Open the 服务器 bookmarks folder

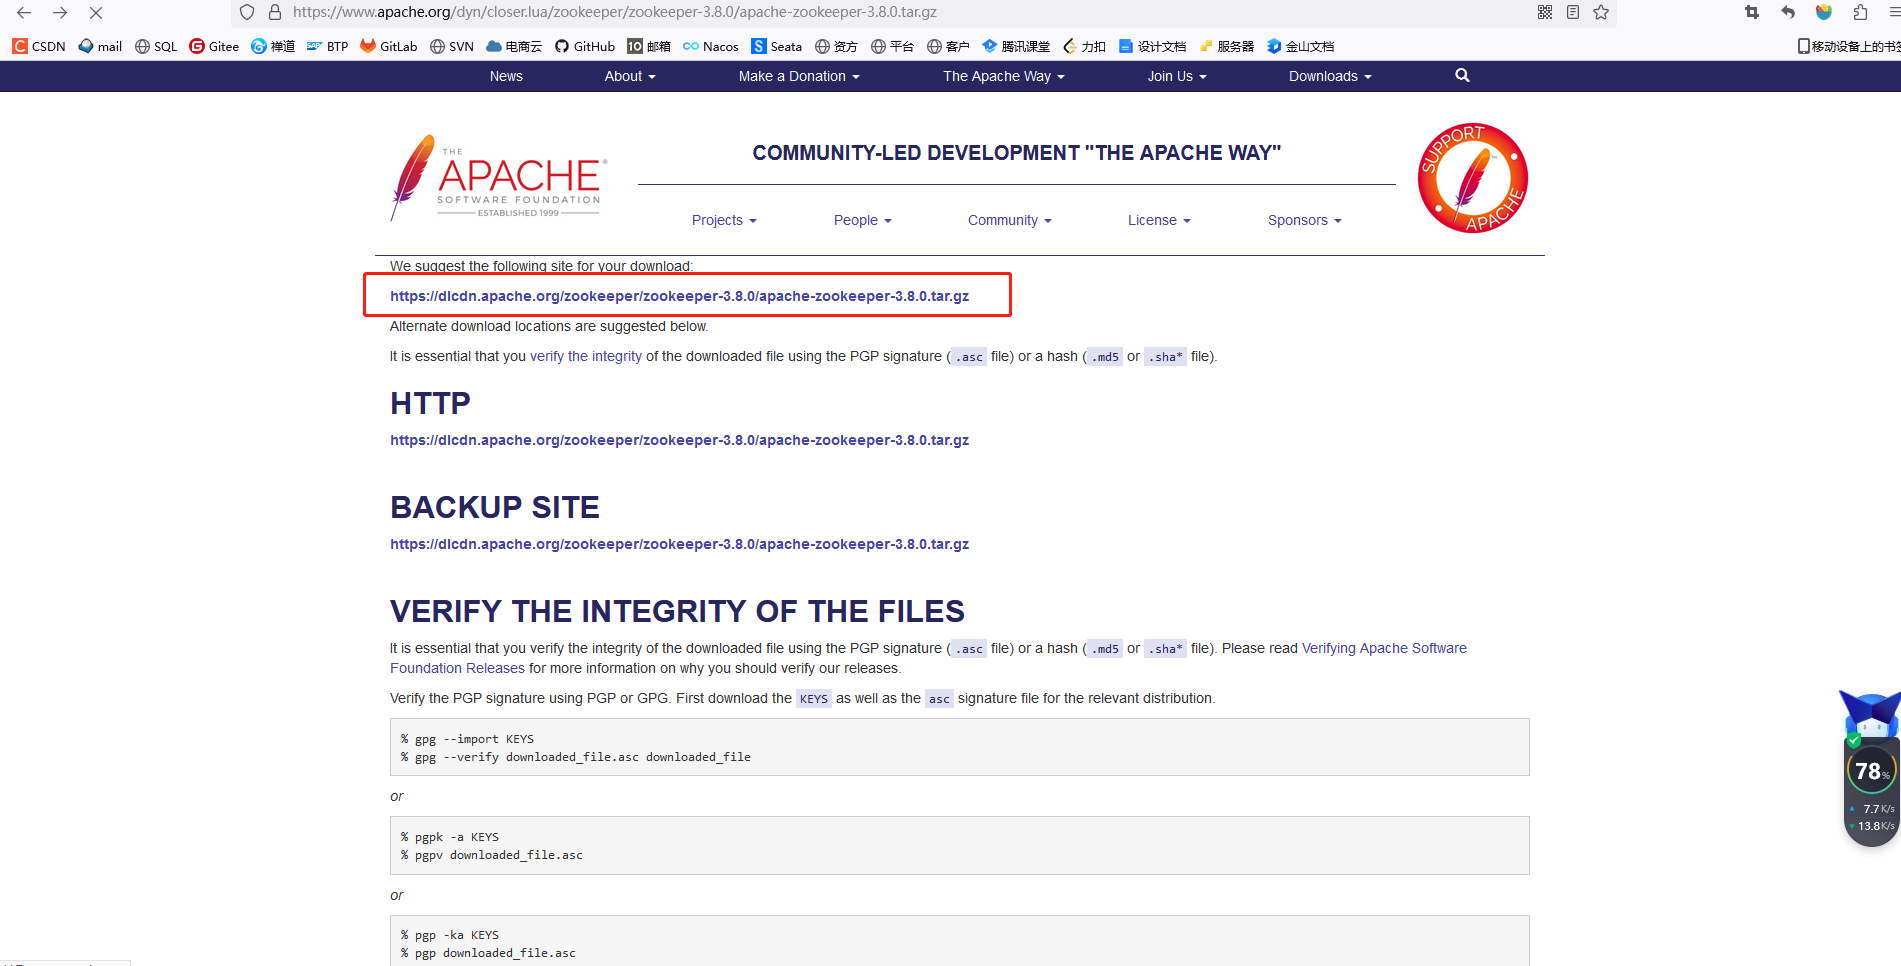pyautogui.click(x=1226, y=46)
